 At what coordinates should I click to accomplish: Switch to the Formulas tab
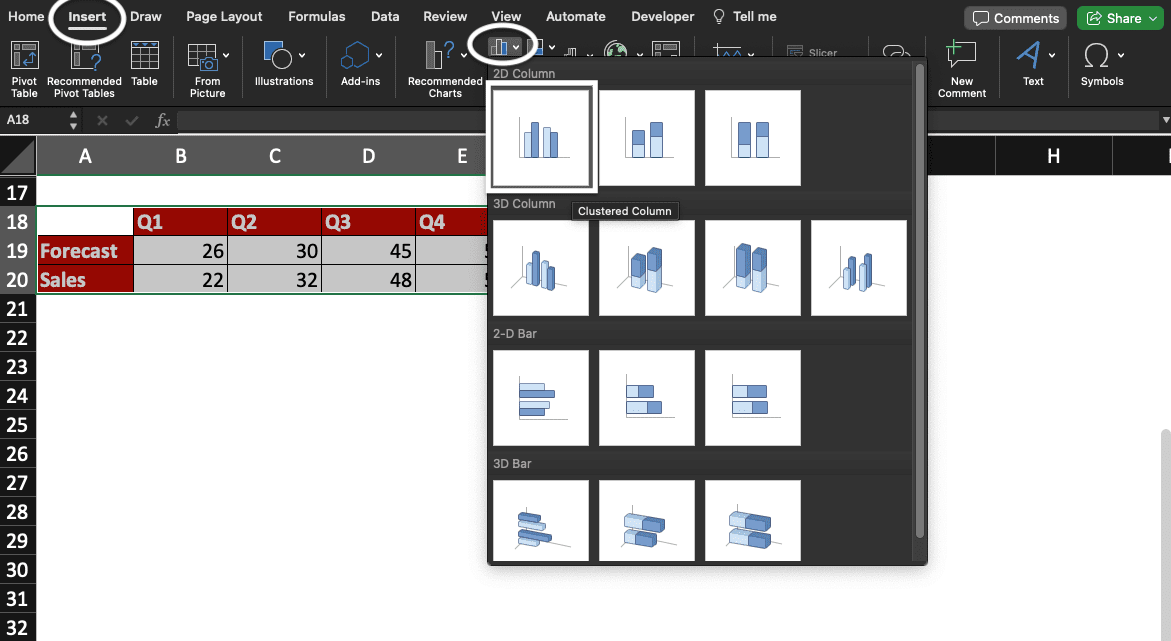[x=316, y=17]
